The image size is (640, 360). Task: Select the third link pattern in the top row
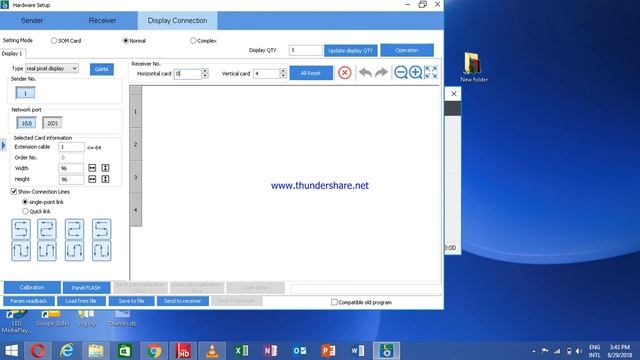pyautogui.click(x=74, y=229)
